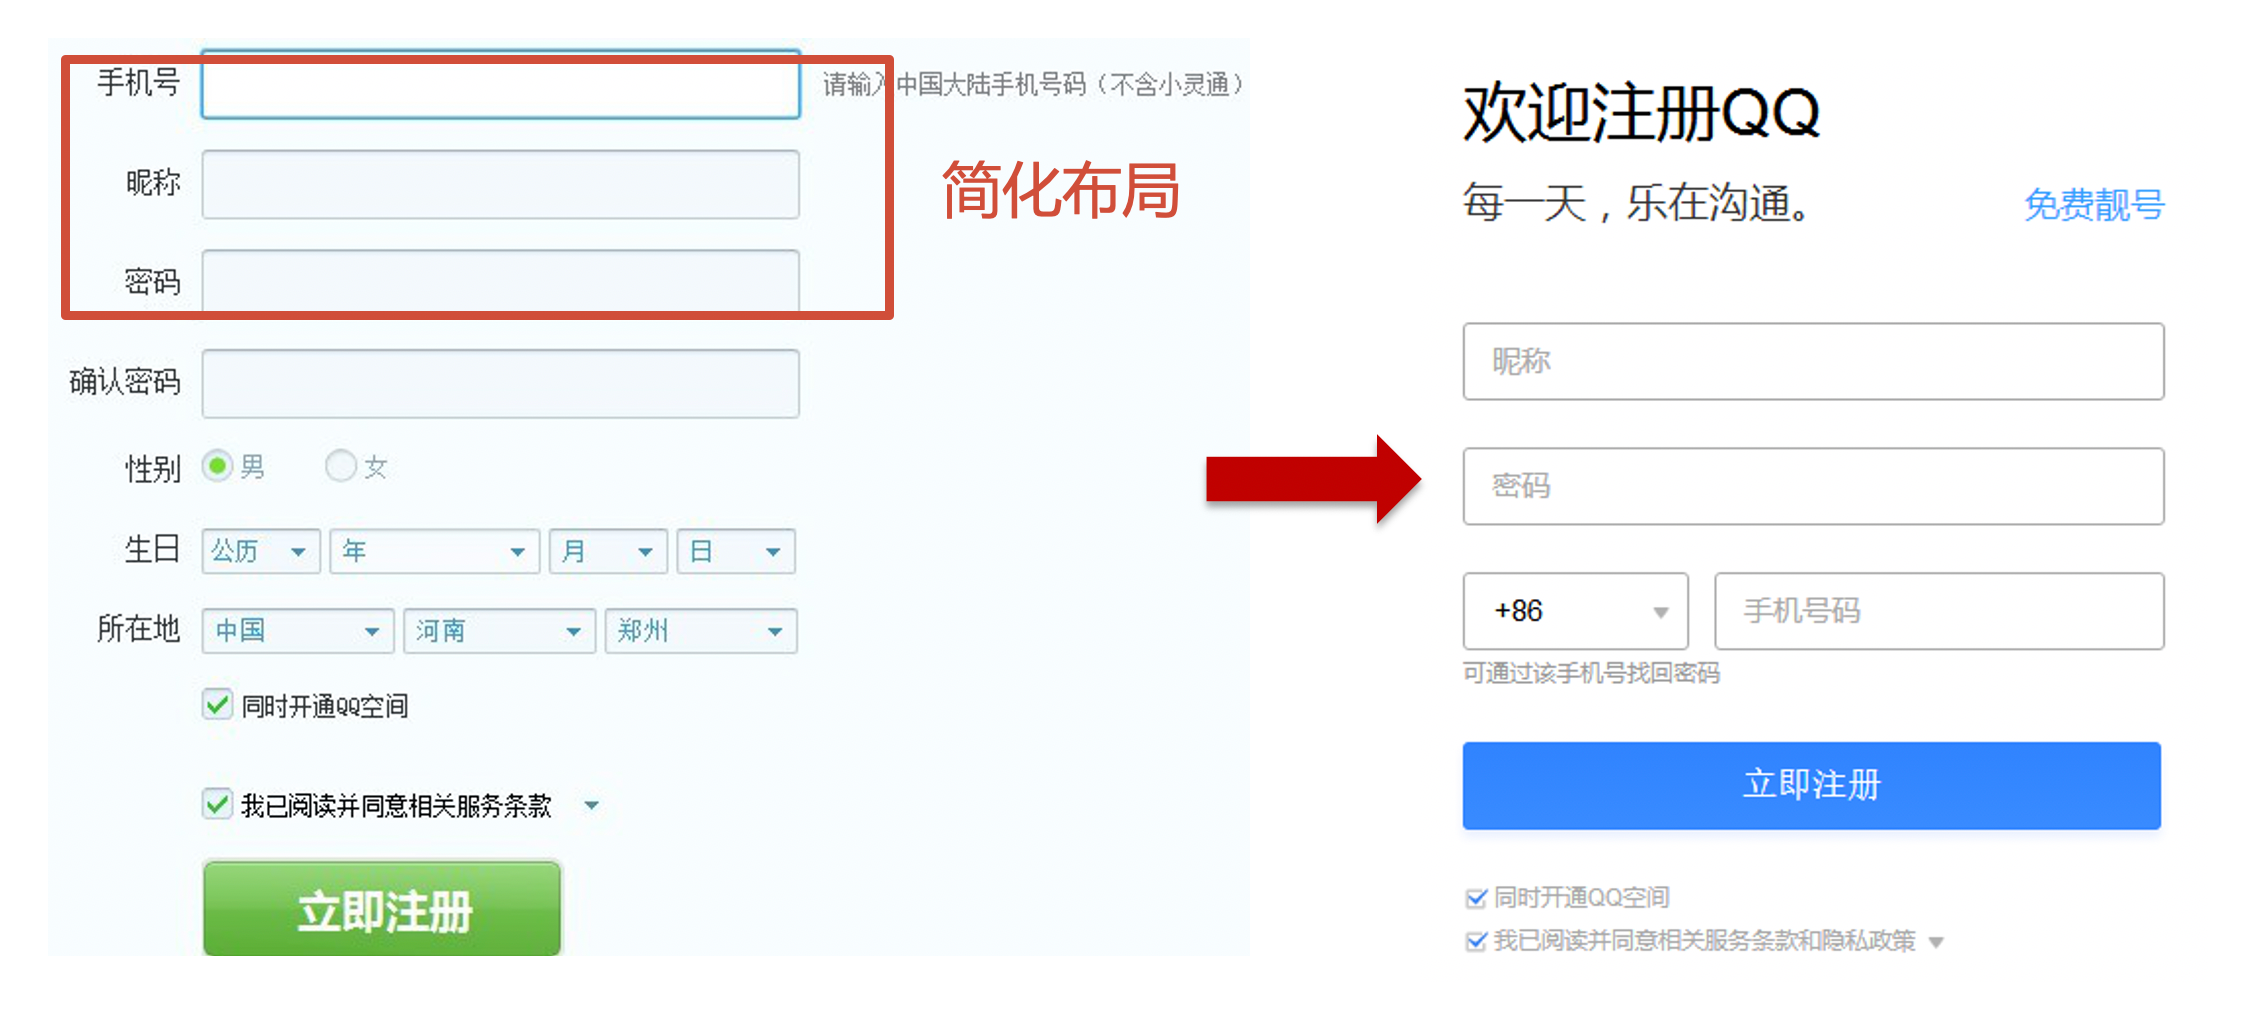
Task: Click the blue 立即注册 button
Action: (1811, 785)
